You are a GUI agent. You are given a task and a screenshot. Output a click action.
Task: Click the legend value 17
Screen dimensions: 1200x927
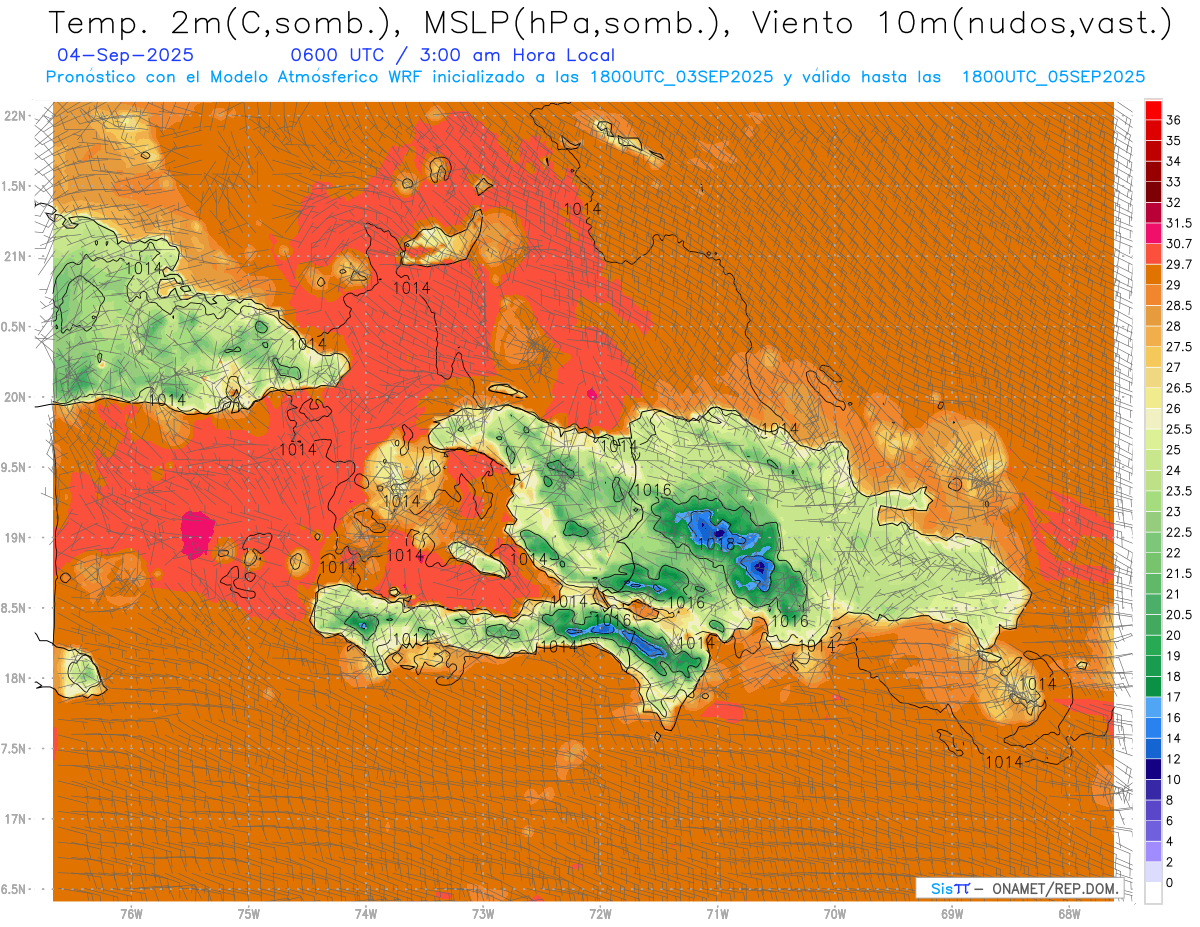click(1174, 697)
